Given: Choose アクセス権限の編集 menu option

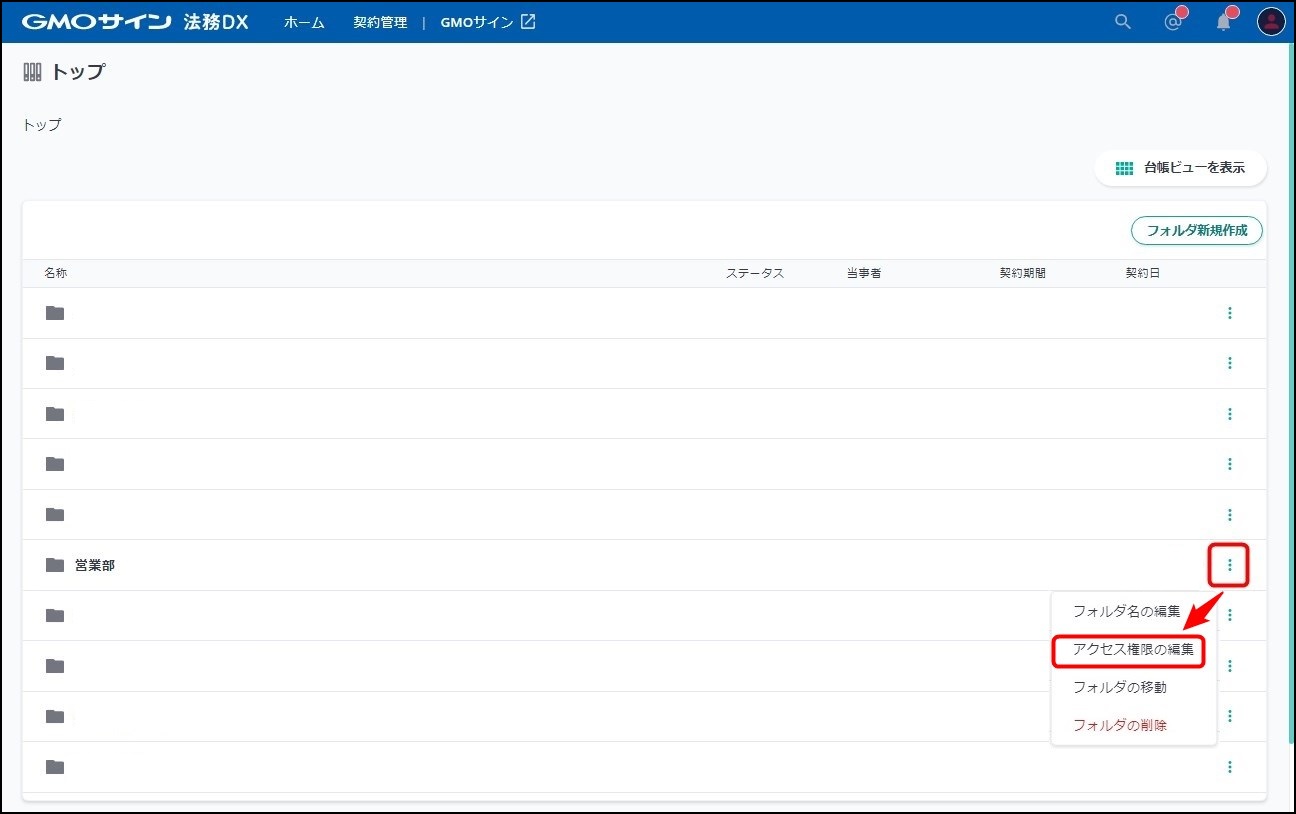Looking at the screenshot, I should click(x=1132, y=650).
